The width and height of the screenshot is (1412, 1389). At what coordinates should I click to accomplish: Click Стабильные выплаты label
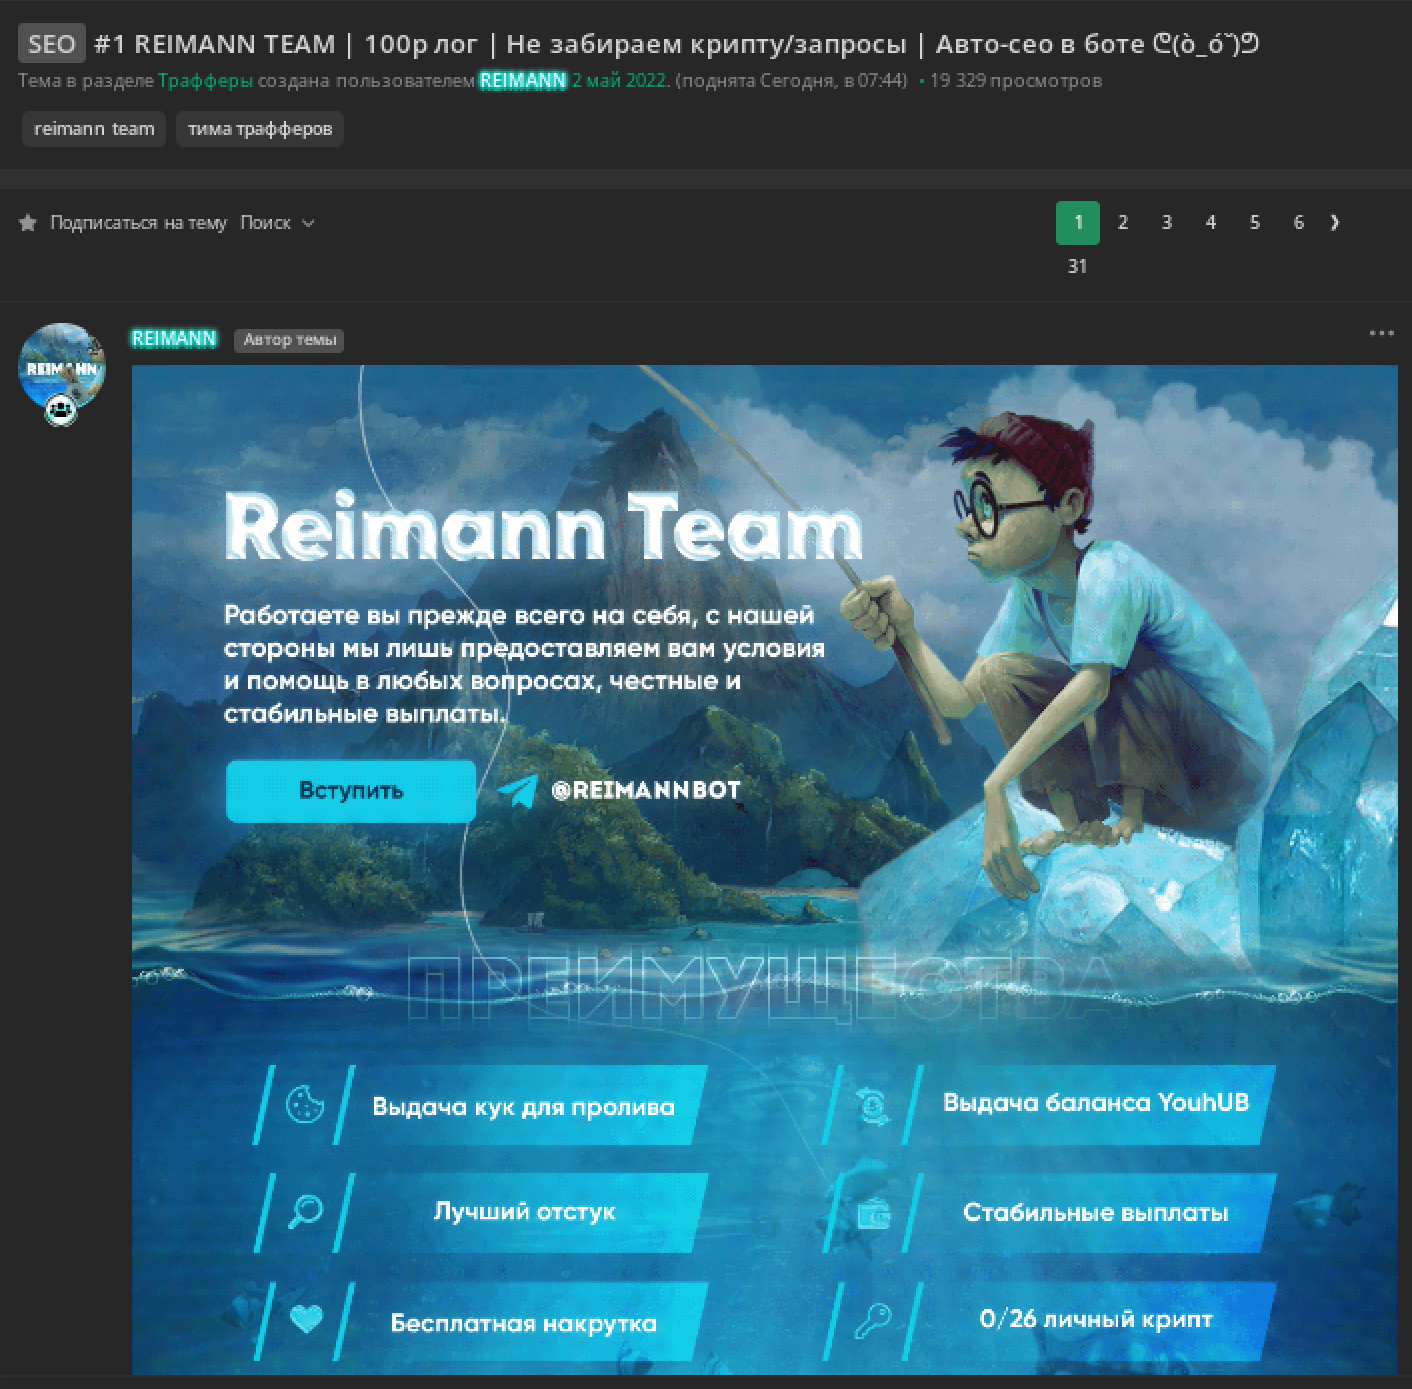(1095, 1213)
